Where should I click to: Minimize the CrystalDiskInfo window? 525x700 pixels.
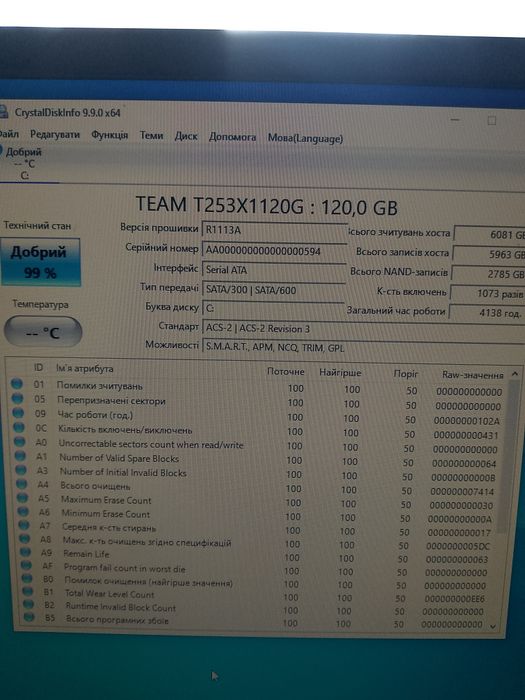(455, 120)
